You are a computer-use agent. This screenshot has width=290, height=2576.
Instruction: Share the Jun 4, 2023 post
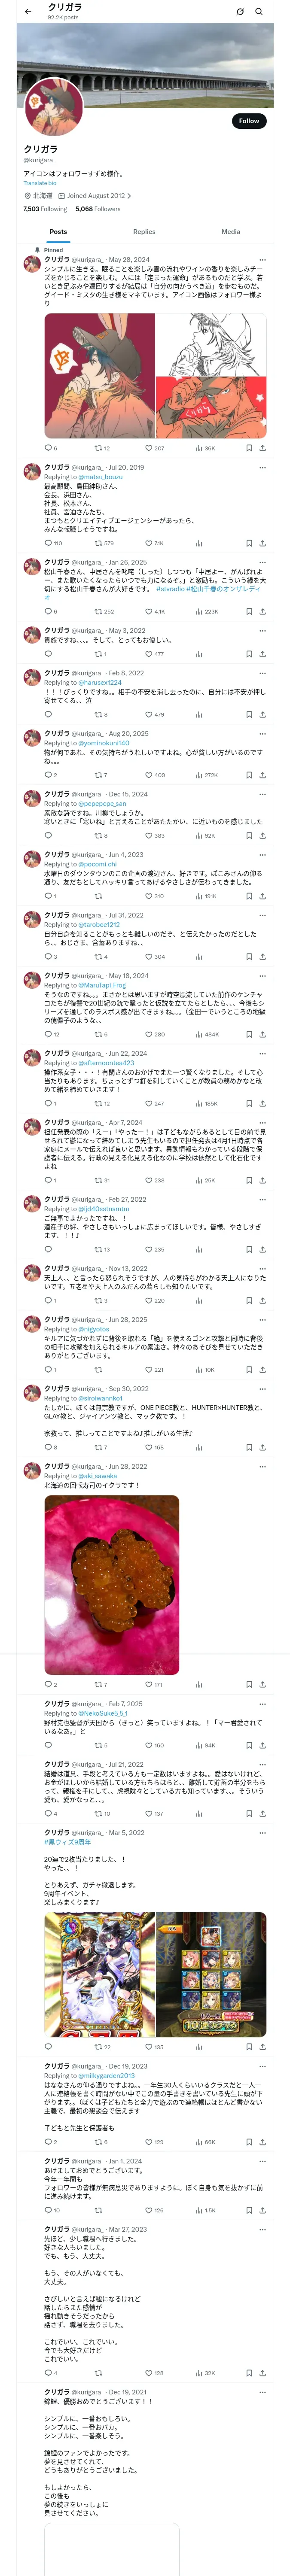(x=262, y=896)
